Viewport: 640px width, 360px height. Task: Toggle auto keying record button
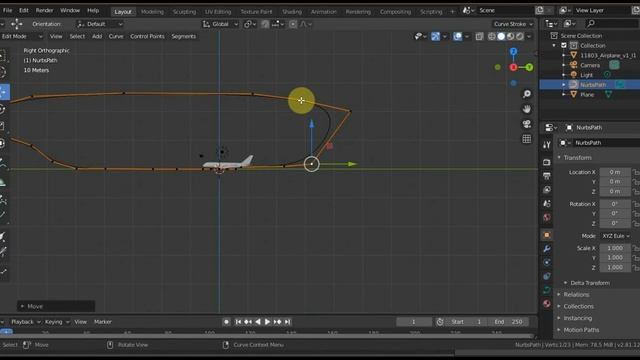coord(227,322)
